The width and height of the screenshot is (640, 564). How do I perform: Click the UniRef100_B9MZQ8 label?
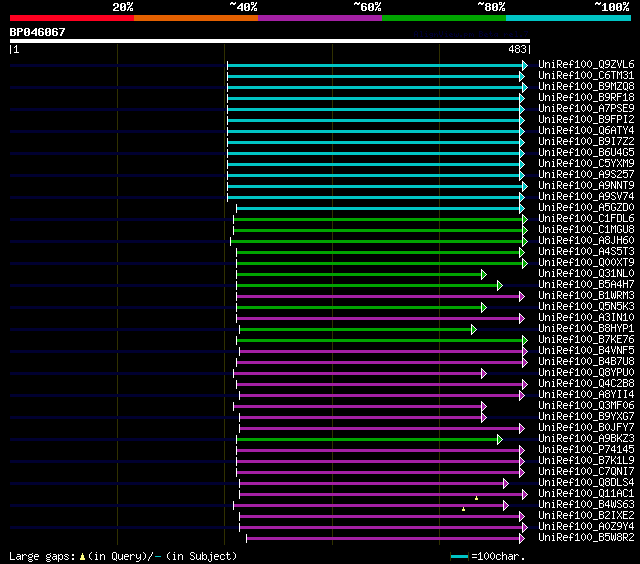[586, 87]
